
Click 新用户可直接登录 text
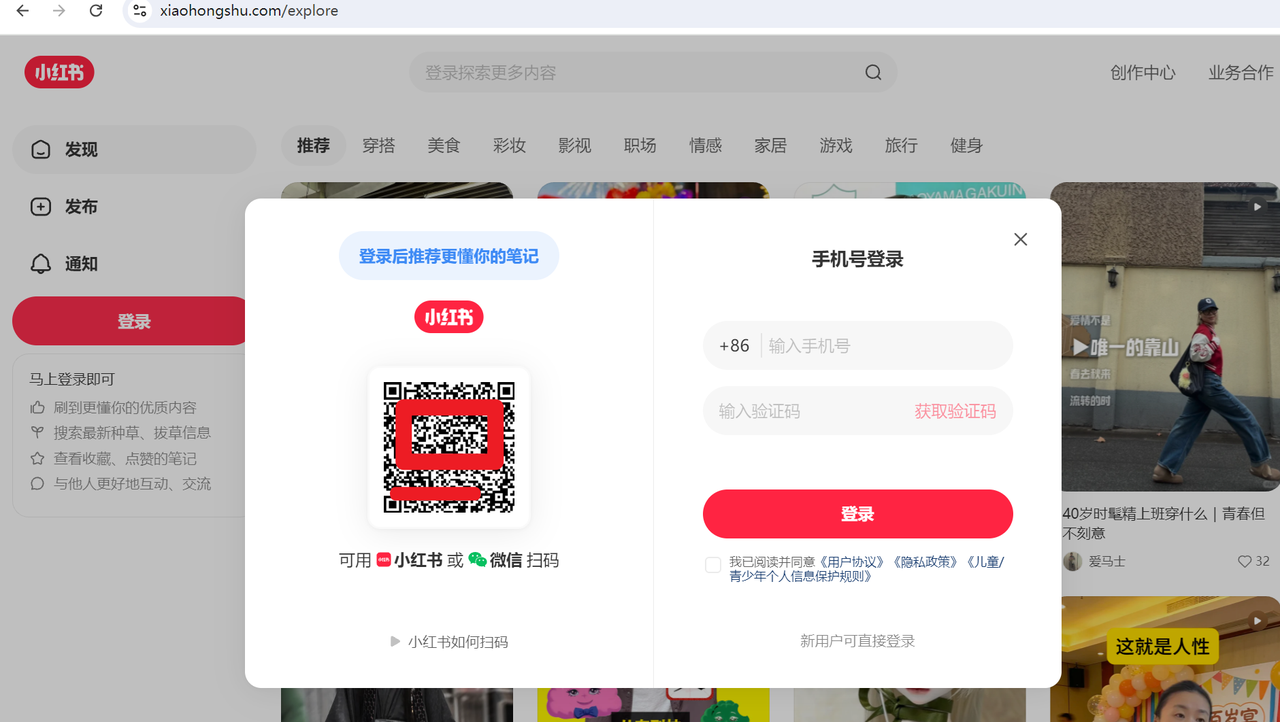(x=858, y=641)
